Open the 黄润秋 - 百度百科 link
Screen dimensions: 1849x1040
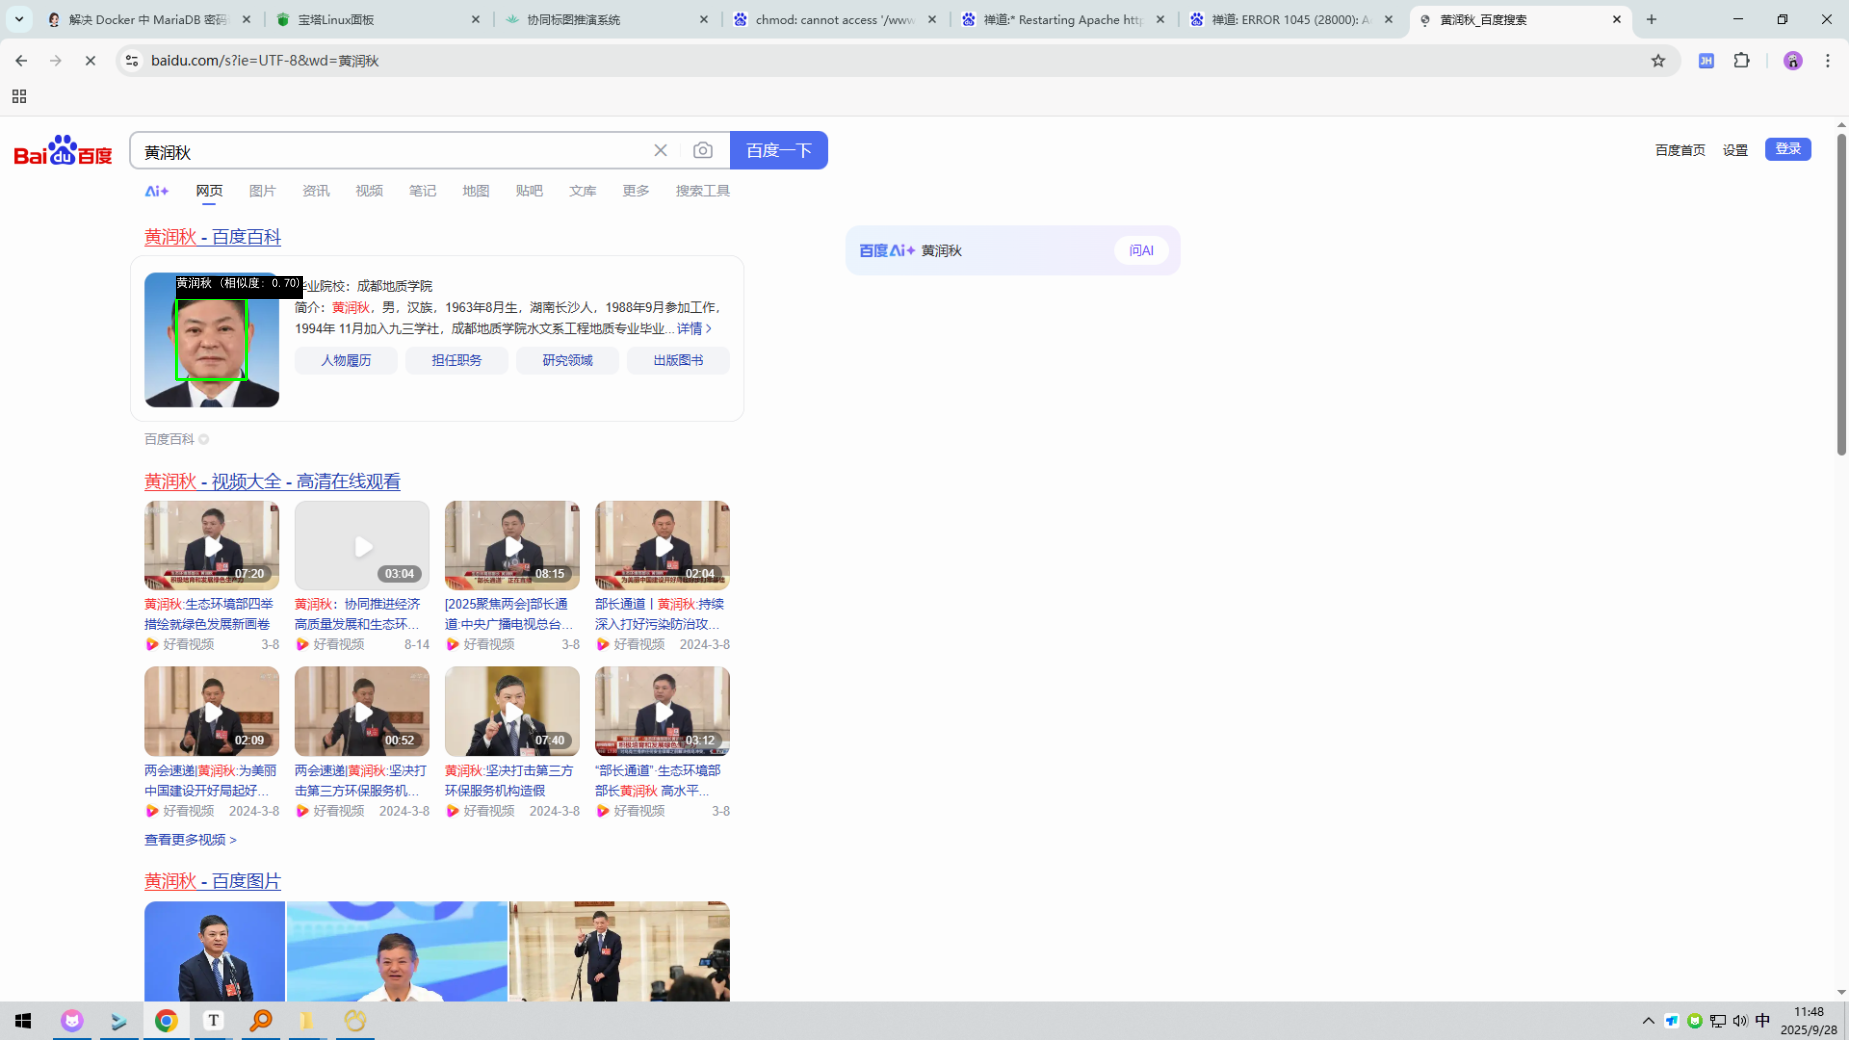tap(212, 237)
